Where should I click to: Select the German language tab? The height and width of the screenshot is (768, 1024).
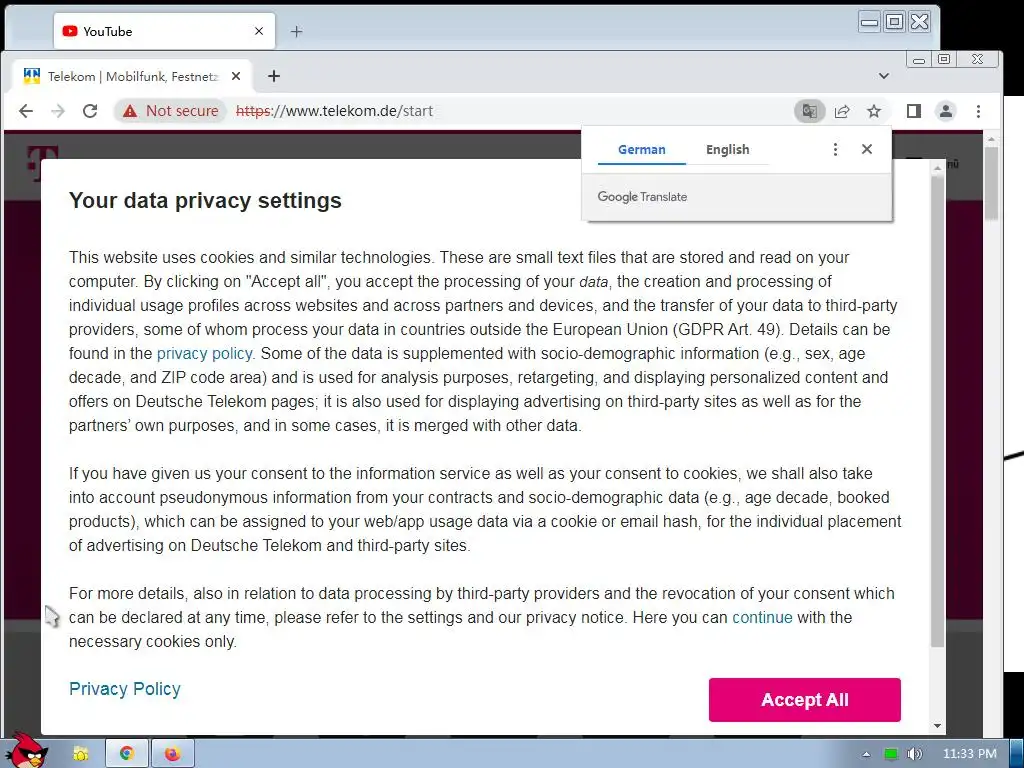[x=641, y=149]
